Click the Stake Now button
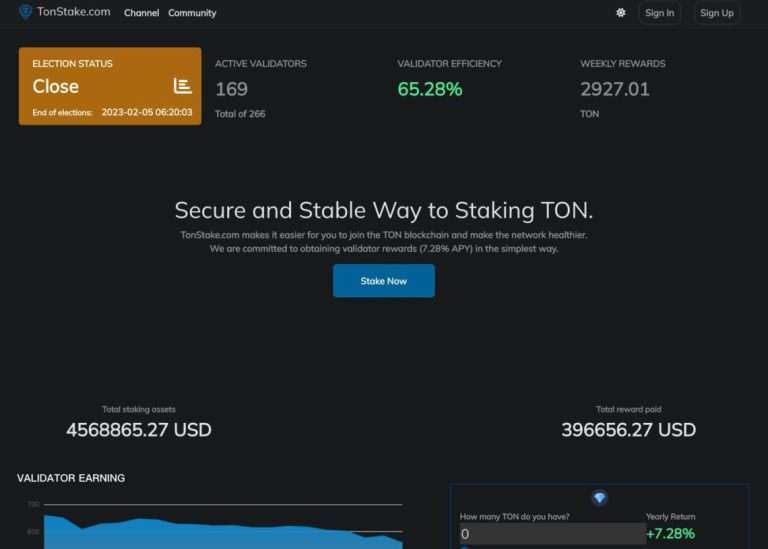 click(384, 281)
